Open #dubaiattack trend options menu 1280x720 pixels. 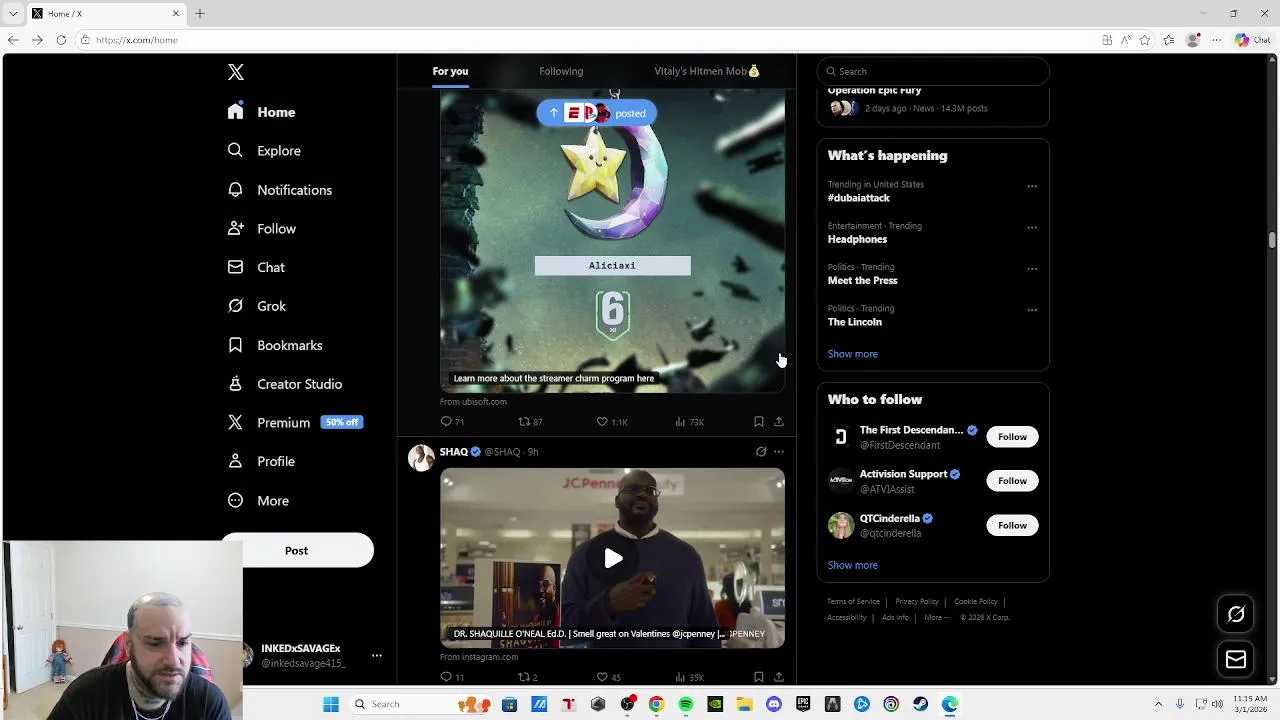click(1032, 186)
